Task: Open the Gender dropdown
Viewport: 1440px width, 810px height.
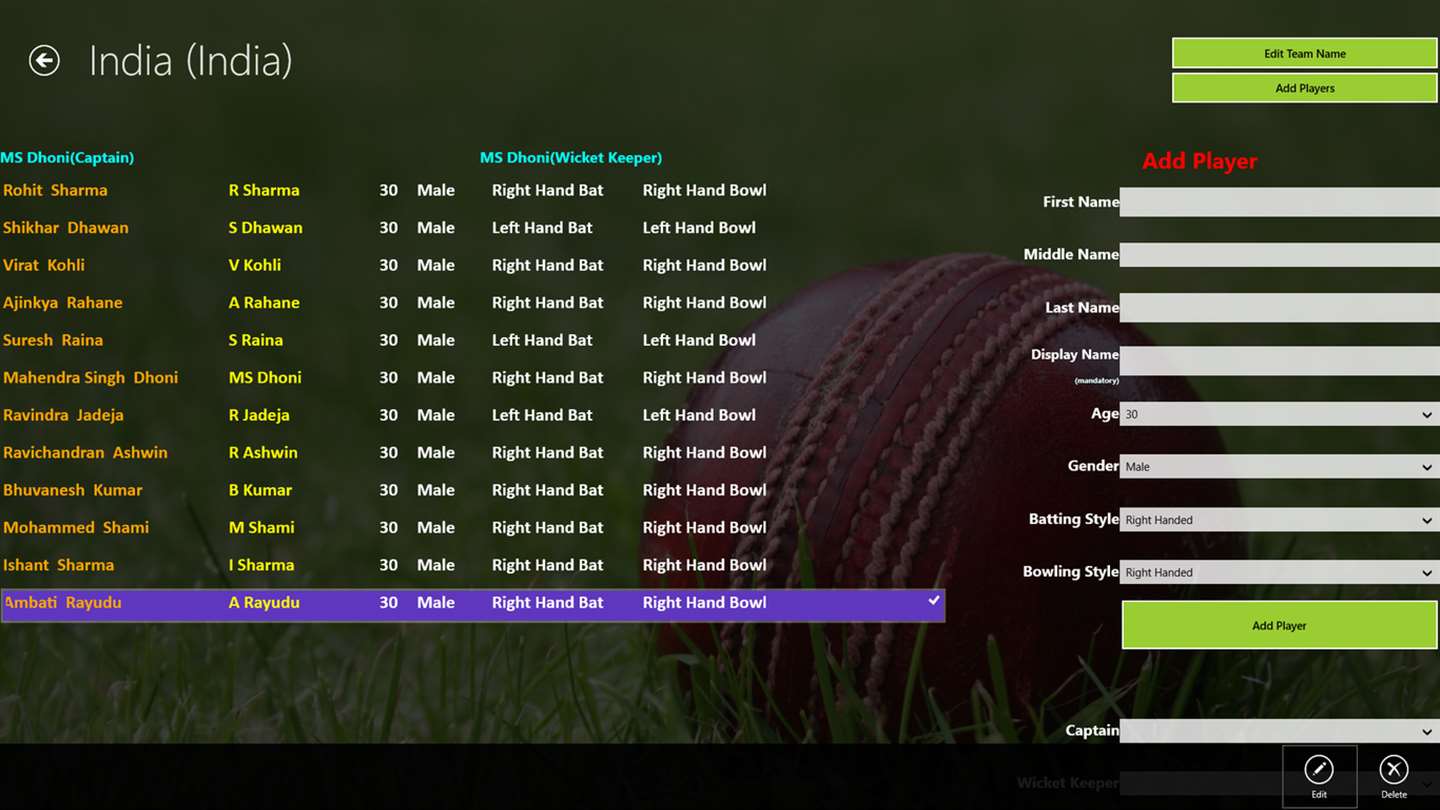Action: click(1280, 467)
